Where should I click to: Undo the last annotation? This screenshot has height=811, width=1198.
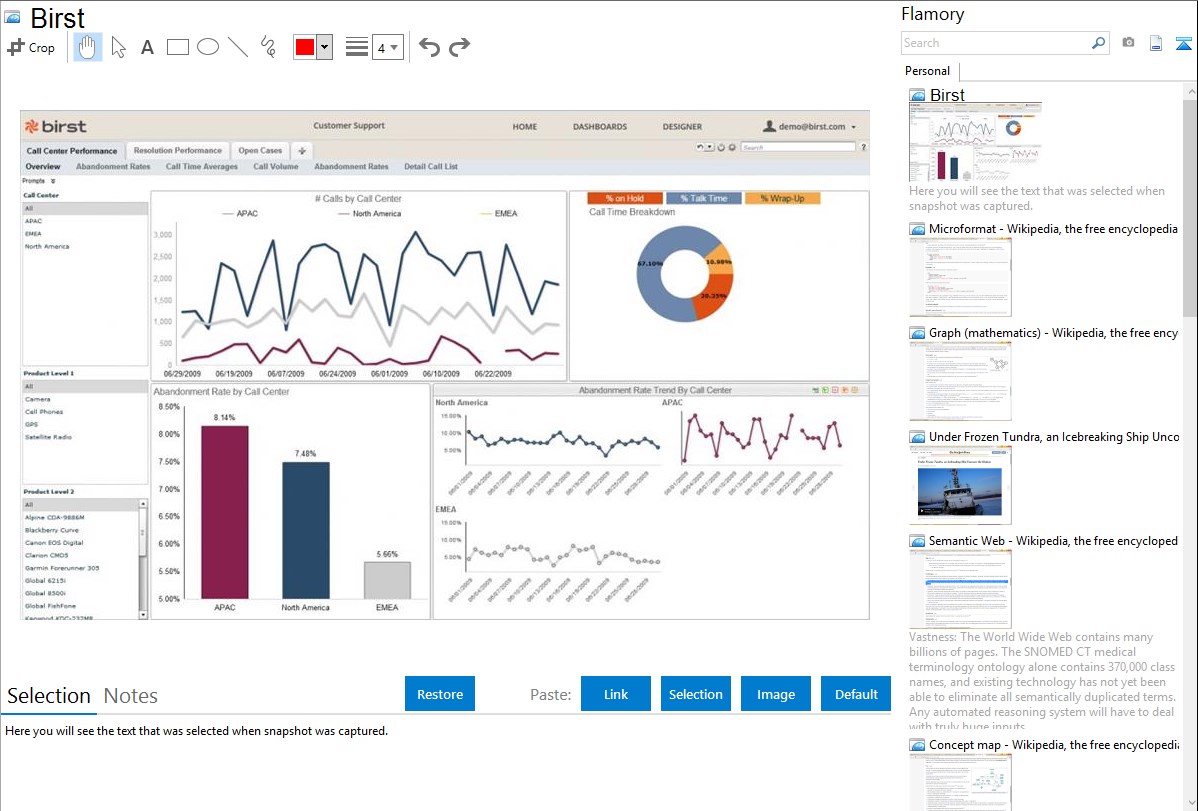click(429, 47)
